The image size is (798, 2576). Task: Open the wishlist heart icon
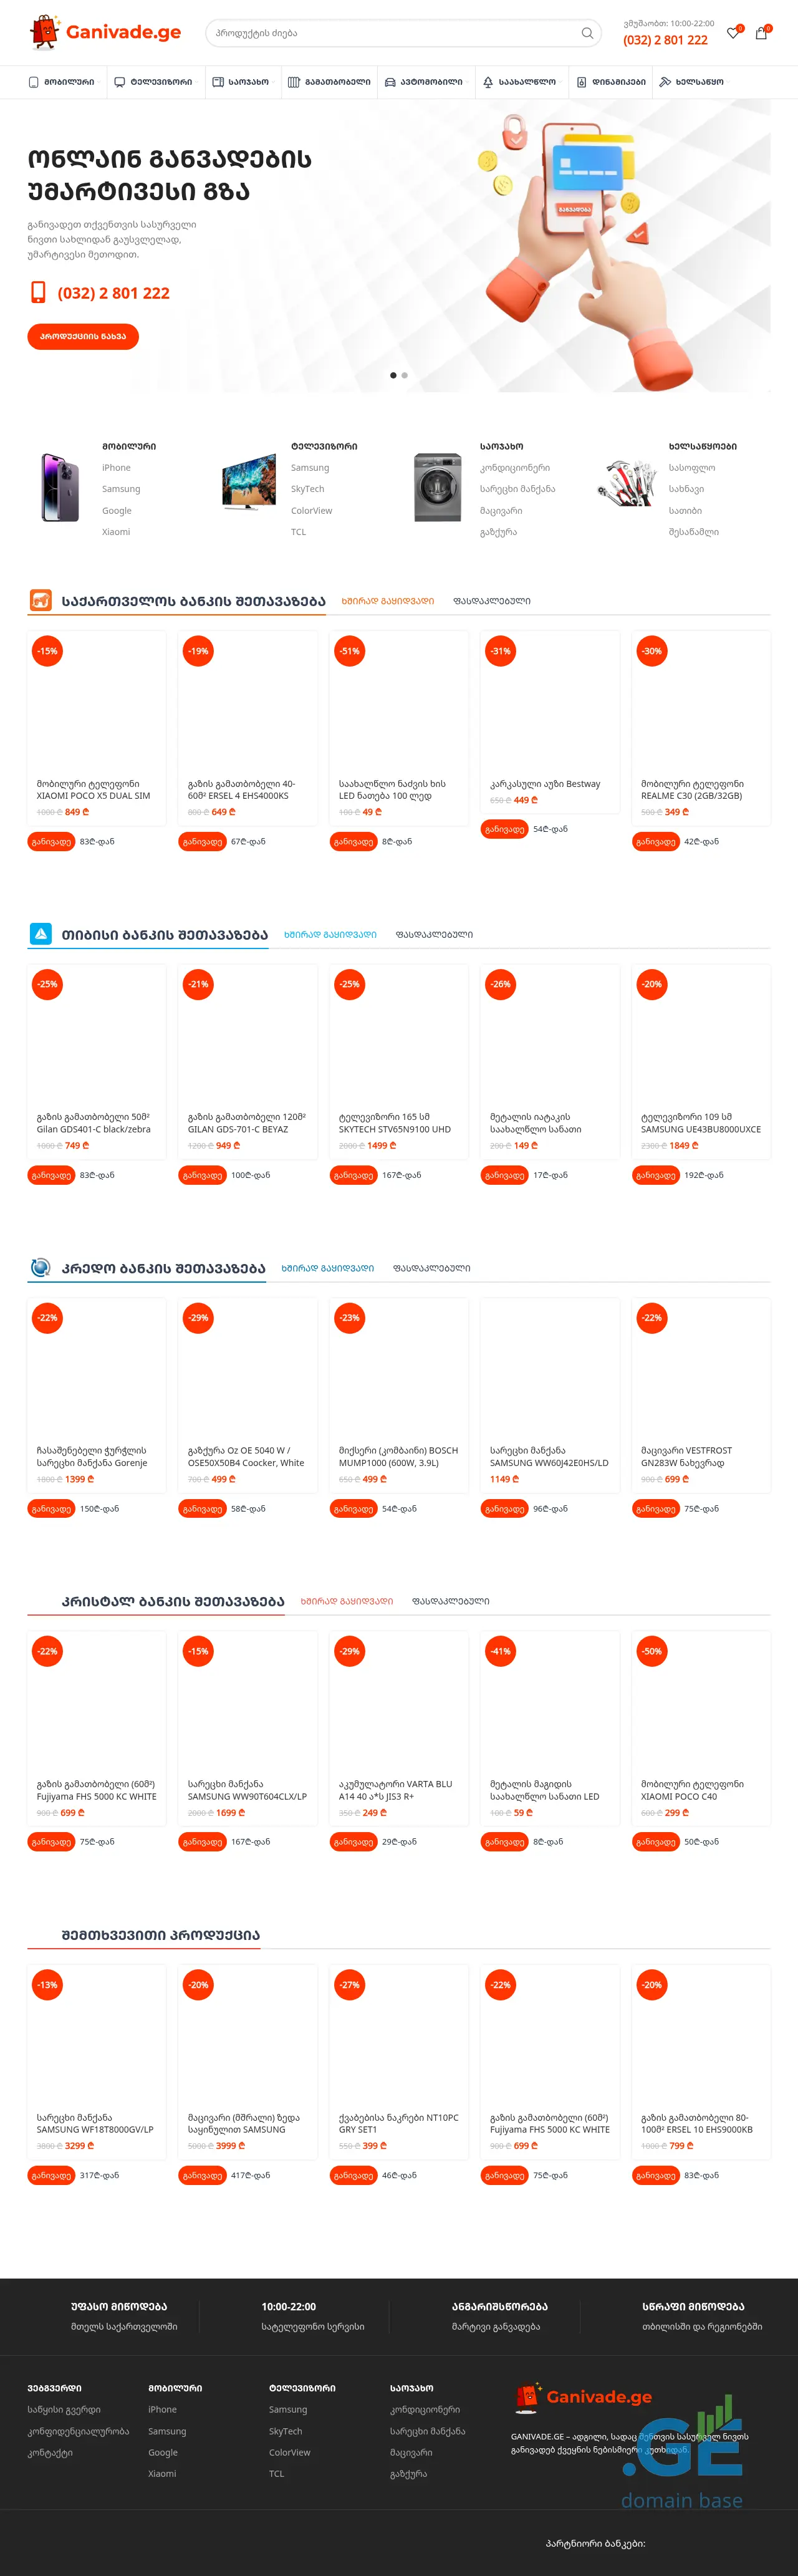pos(733,33)
